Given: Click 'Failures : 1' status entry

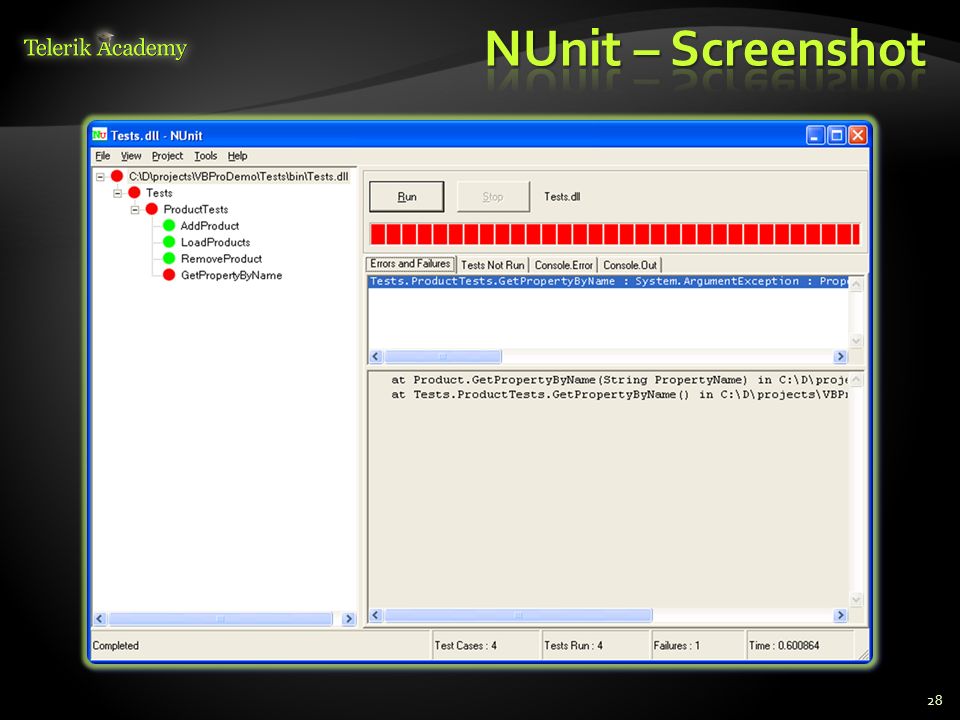Looking at the screenshot, I should point(677,645).
